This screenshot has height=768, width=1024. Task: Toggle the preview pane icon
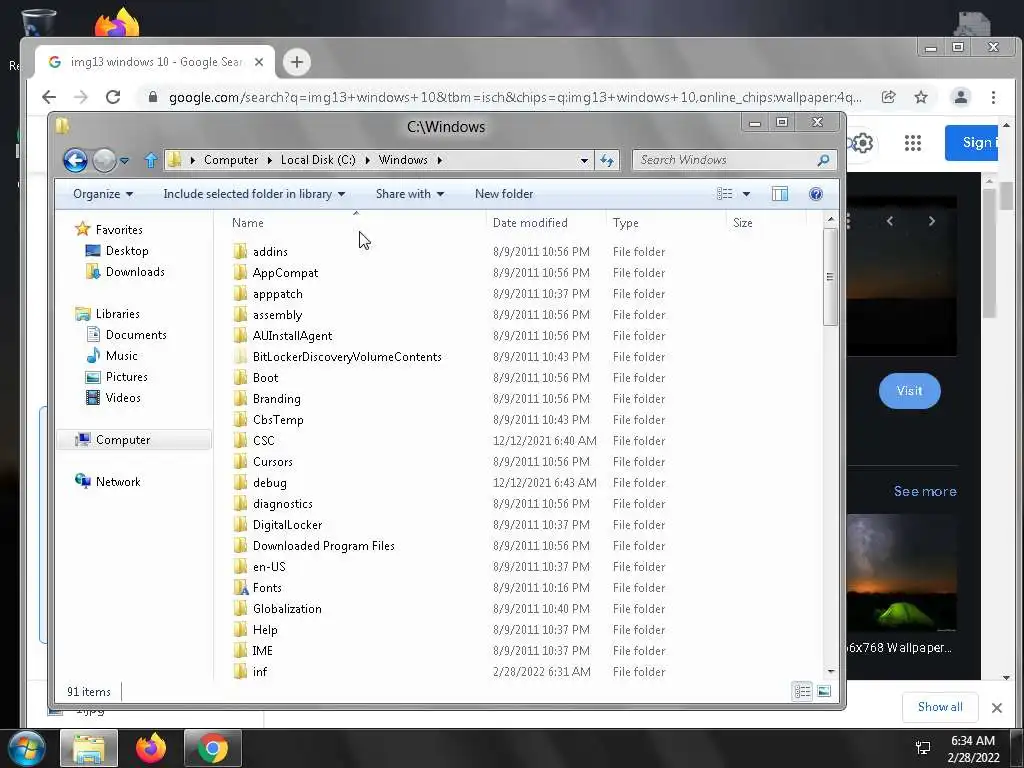[x=780, y=194]
